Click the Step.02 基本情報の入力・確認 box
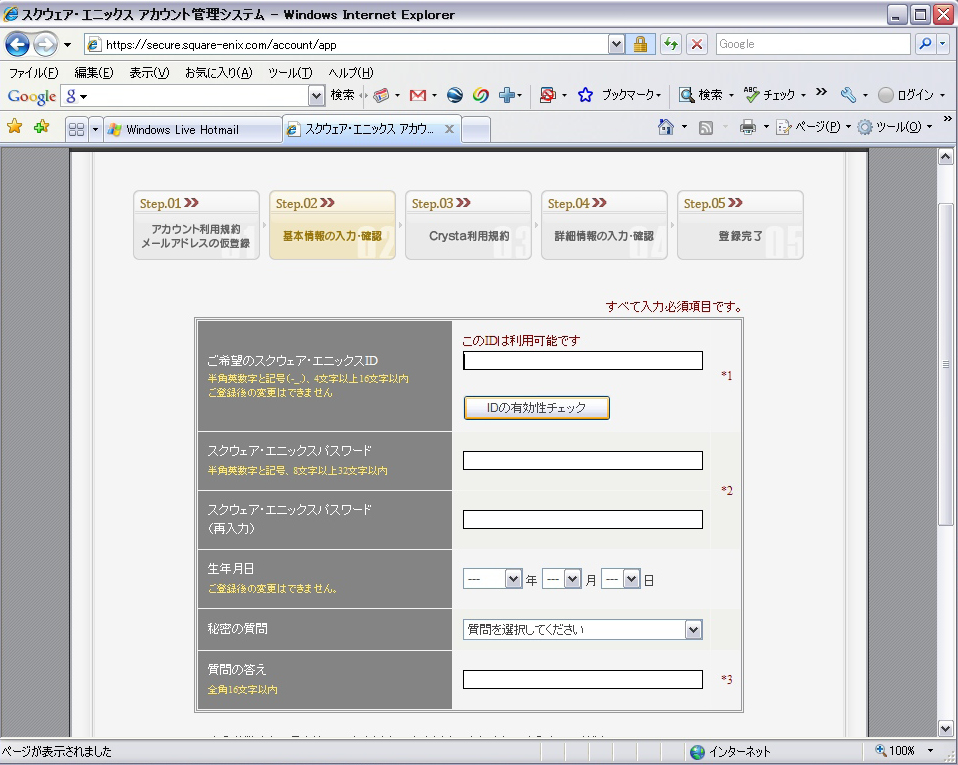The image size is (958, 765). (x=332, y=225)
